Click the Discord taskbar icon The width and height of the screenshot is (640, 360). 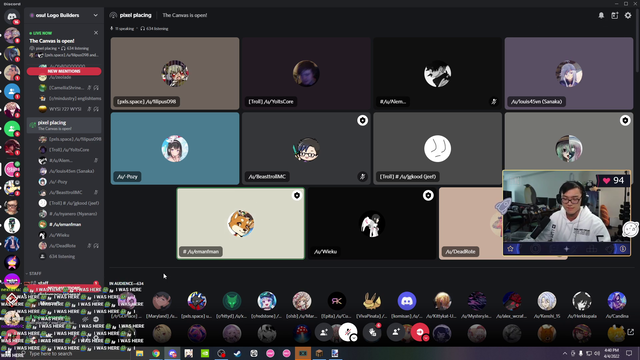pyautogui.click(x=172, y=353)
